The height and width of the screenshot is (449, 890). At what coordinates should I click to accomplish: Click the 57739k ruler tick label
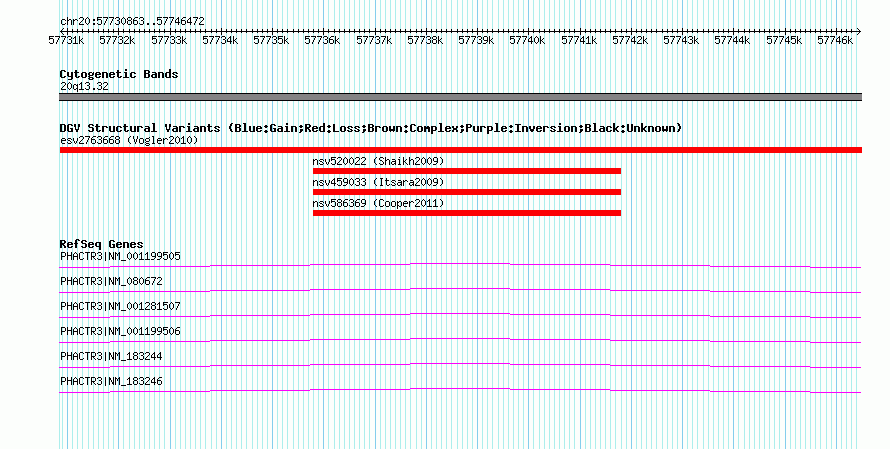tap(476, 40)
